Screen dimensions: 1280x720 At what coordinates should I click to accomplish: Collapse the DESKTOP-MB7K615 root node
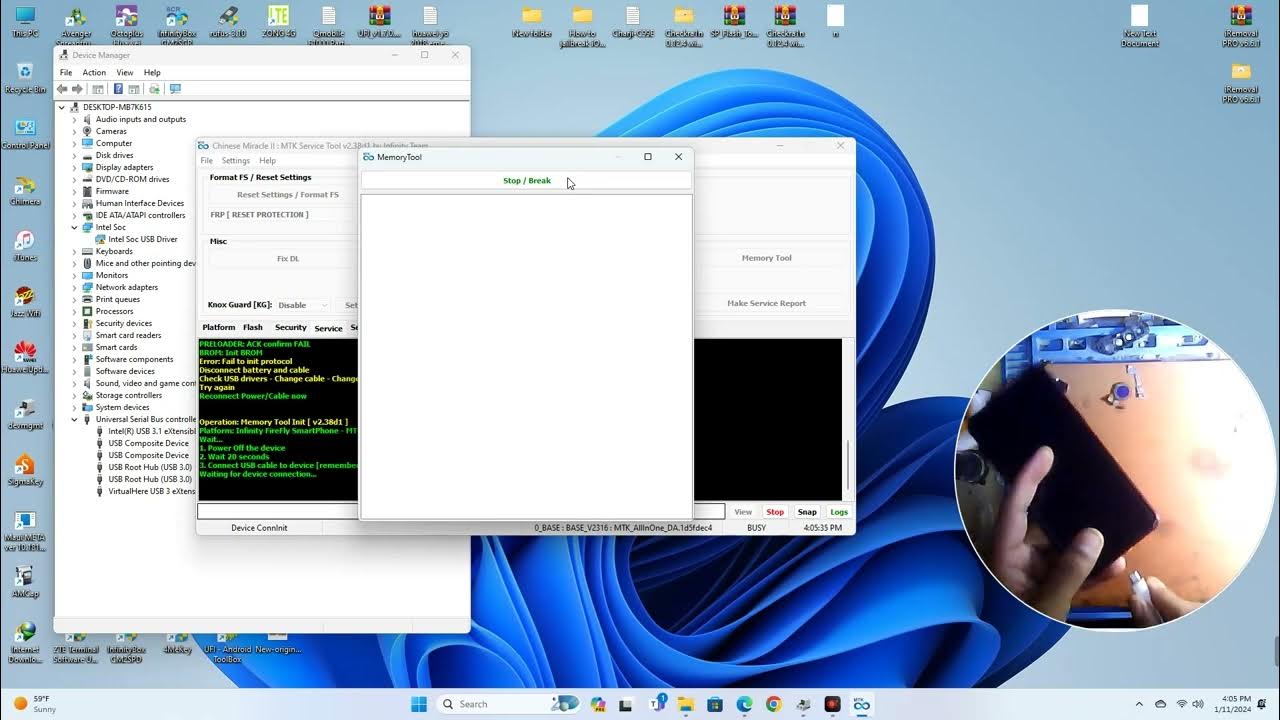coord(62,107)
